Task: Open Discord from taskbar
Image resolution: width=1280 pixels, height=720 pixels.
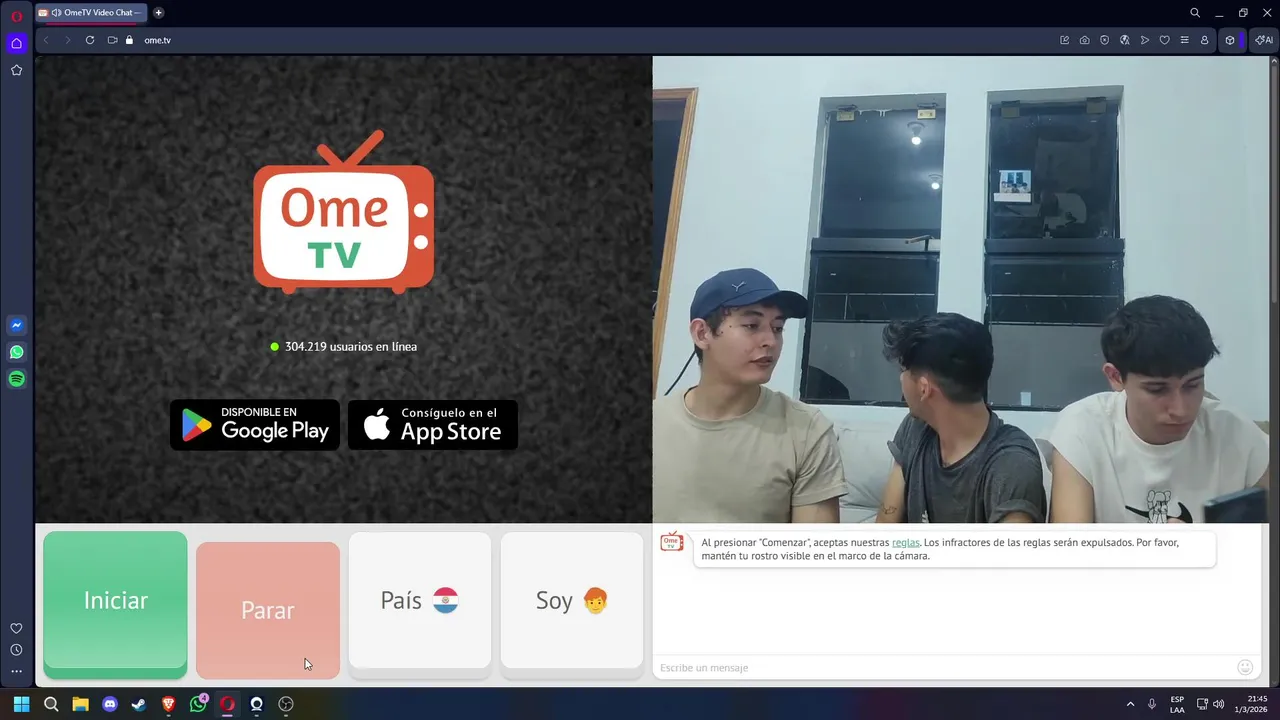Action: click(x=110, y=704)
